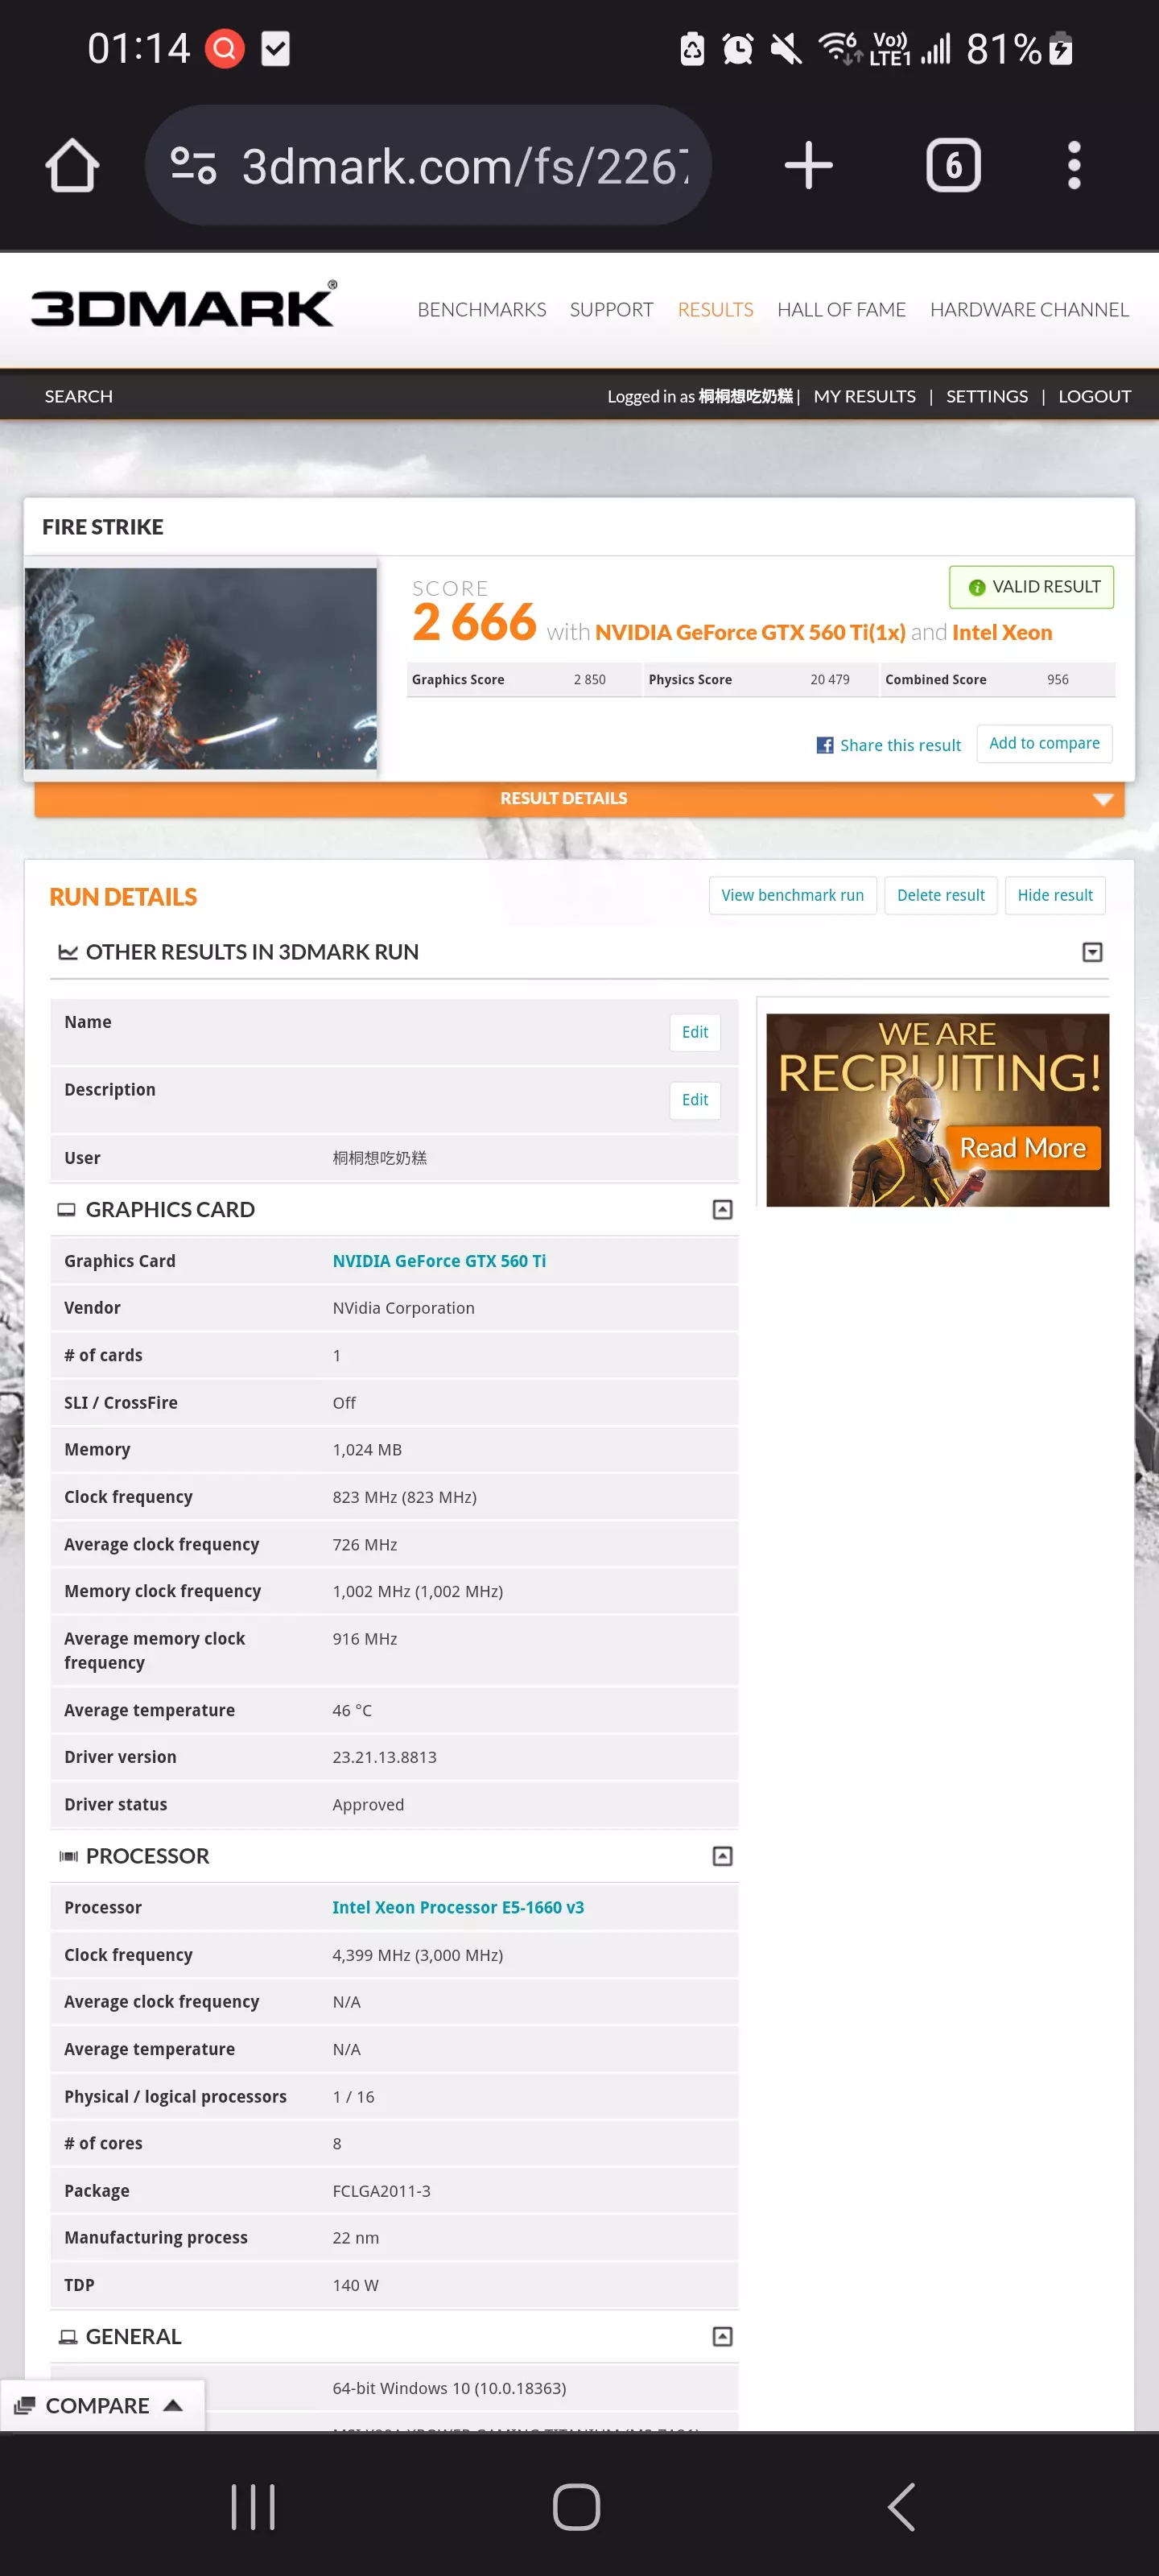Click the Facebook share icon
Image resolution: width=1159 pixels, height=2576 pixels.
click(x=825, y=745)
